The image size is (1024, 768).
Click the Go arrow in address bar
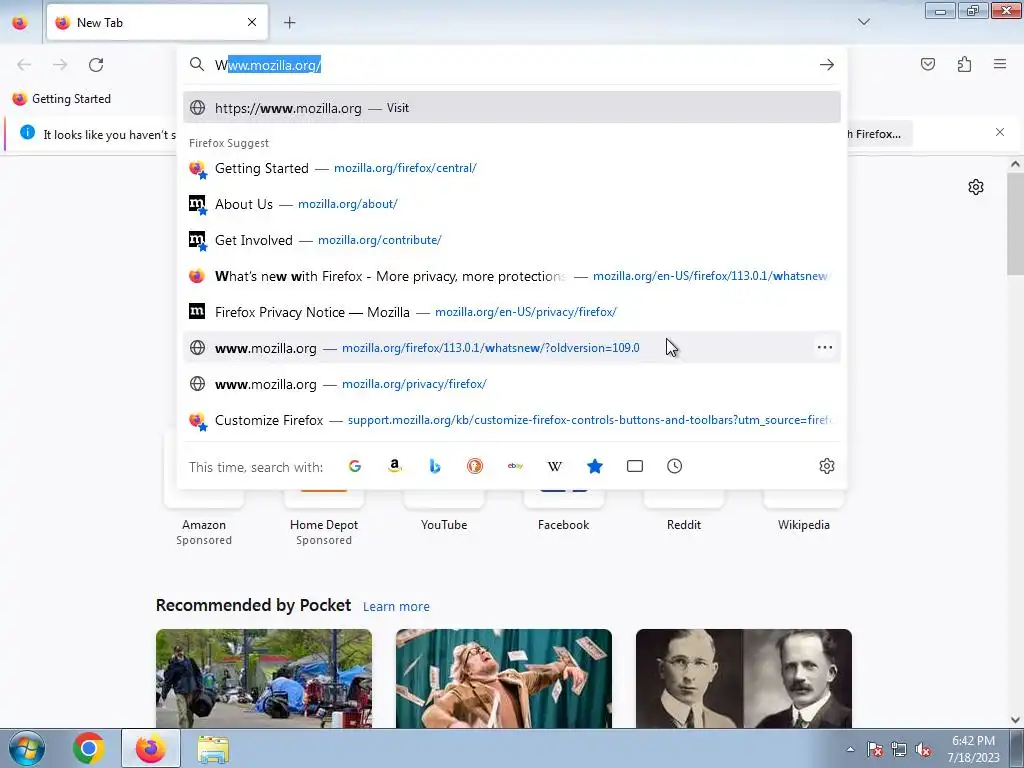(827, 65)
